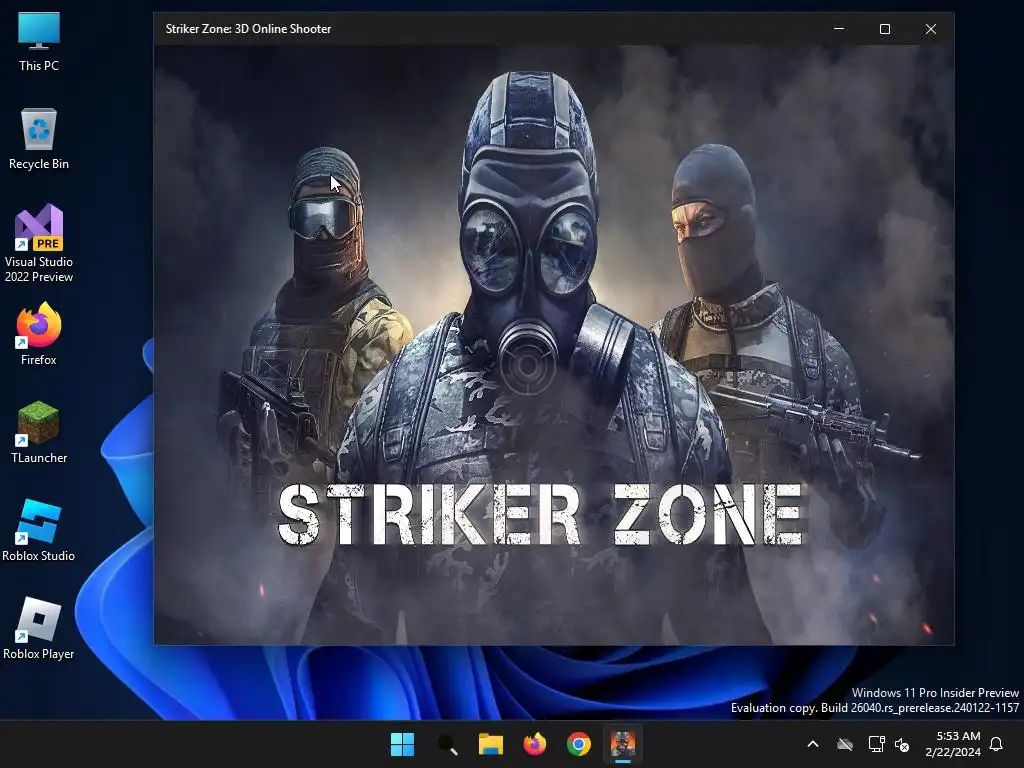Minimize the Striker Zone window
Screen dimensions: 1024x768
(x=839, y=29)
